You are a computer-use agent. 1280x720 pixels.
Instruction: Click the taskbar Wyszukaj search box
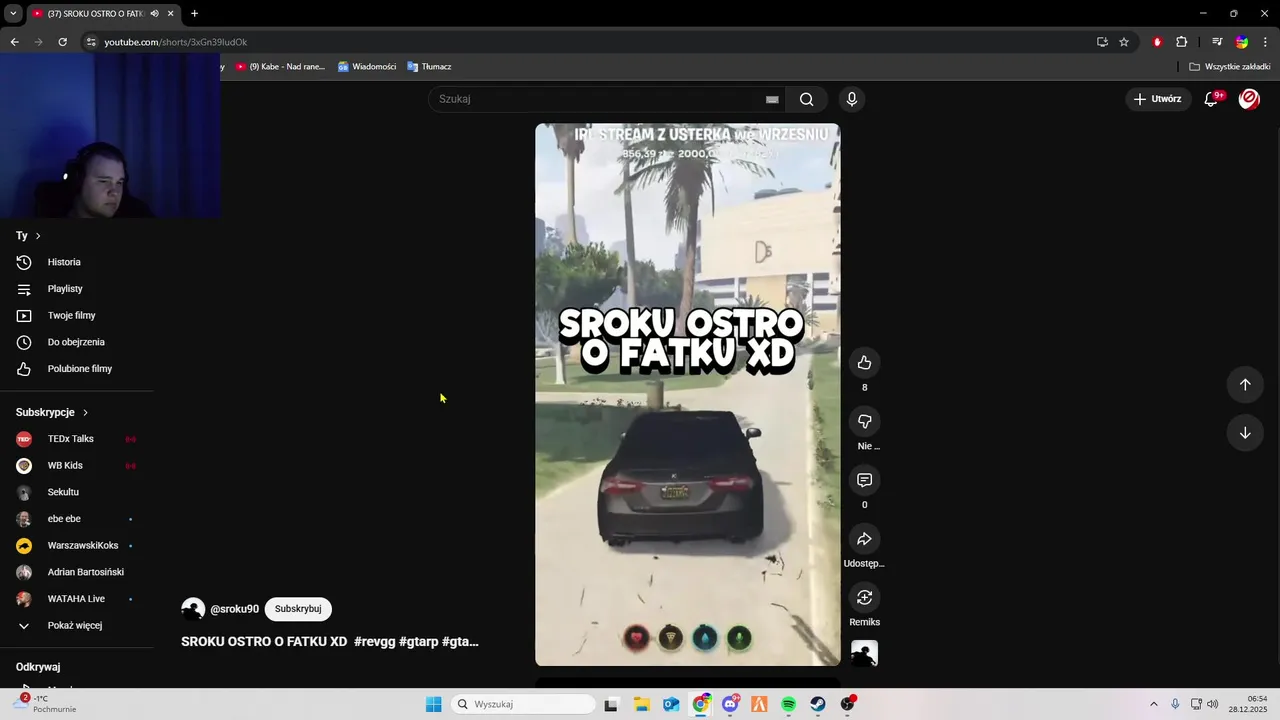(523, 704)
